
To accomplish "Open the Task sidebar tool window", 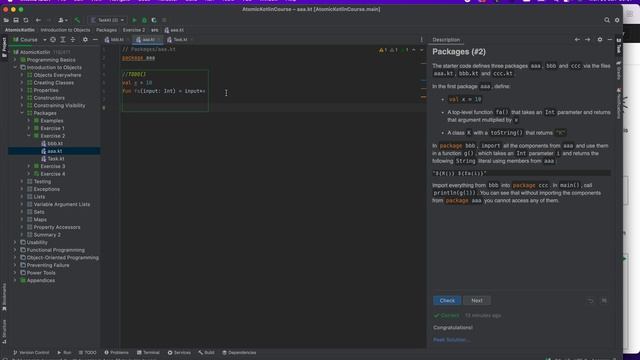I will (x=619, y=46).
